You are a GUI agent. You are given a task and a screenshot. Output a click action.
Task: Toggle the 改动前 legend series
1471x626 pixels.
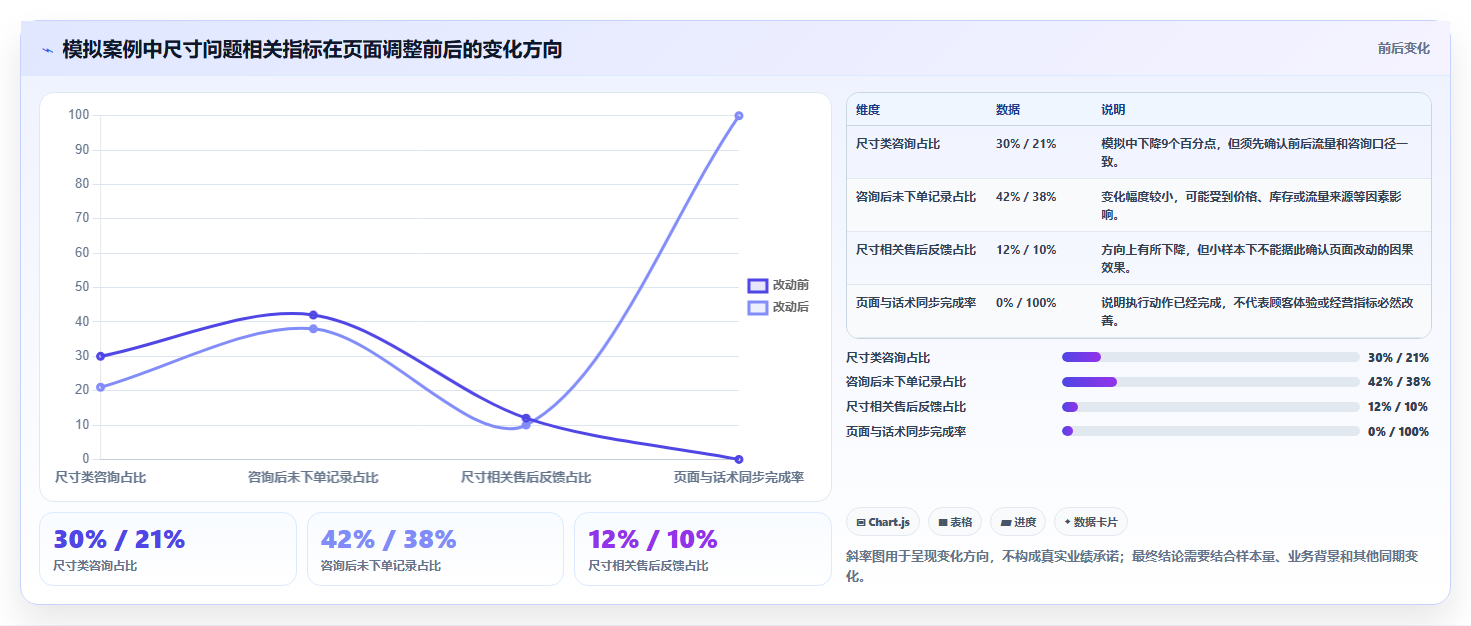pos(778,285)
